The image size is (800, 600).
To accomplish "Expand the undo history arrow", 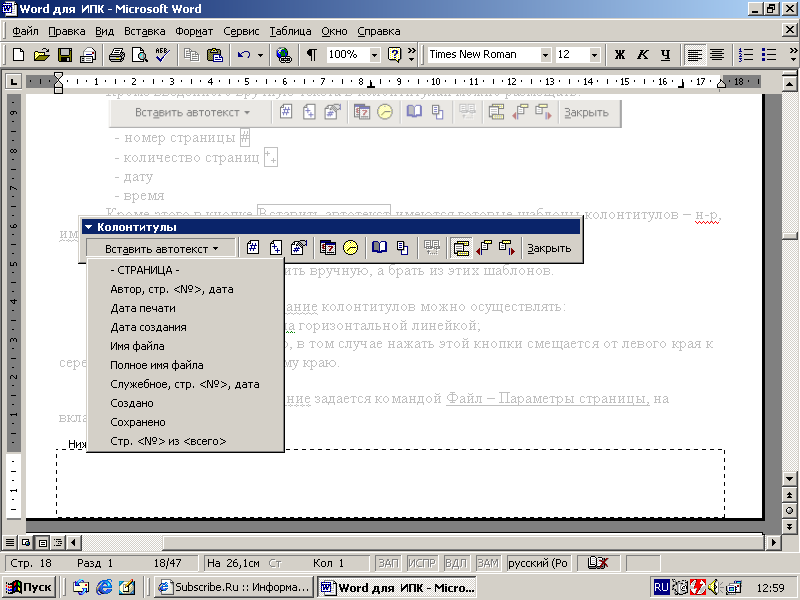I will (260, 54).
